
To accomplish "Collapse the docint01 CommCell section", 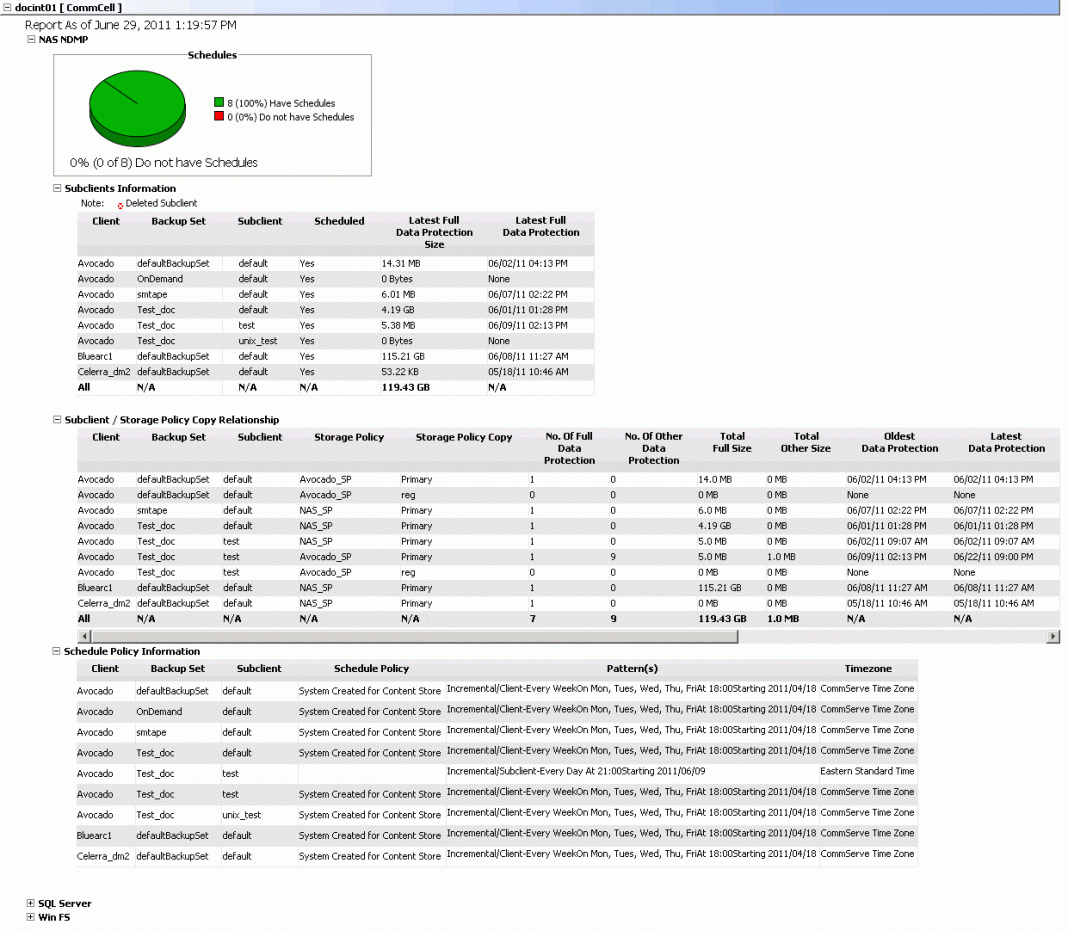I will click(7, 7).
